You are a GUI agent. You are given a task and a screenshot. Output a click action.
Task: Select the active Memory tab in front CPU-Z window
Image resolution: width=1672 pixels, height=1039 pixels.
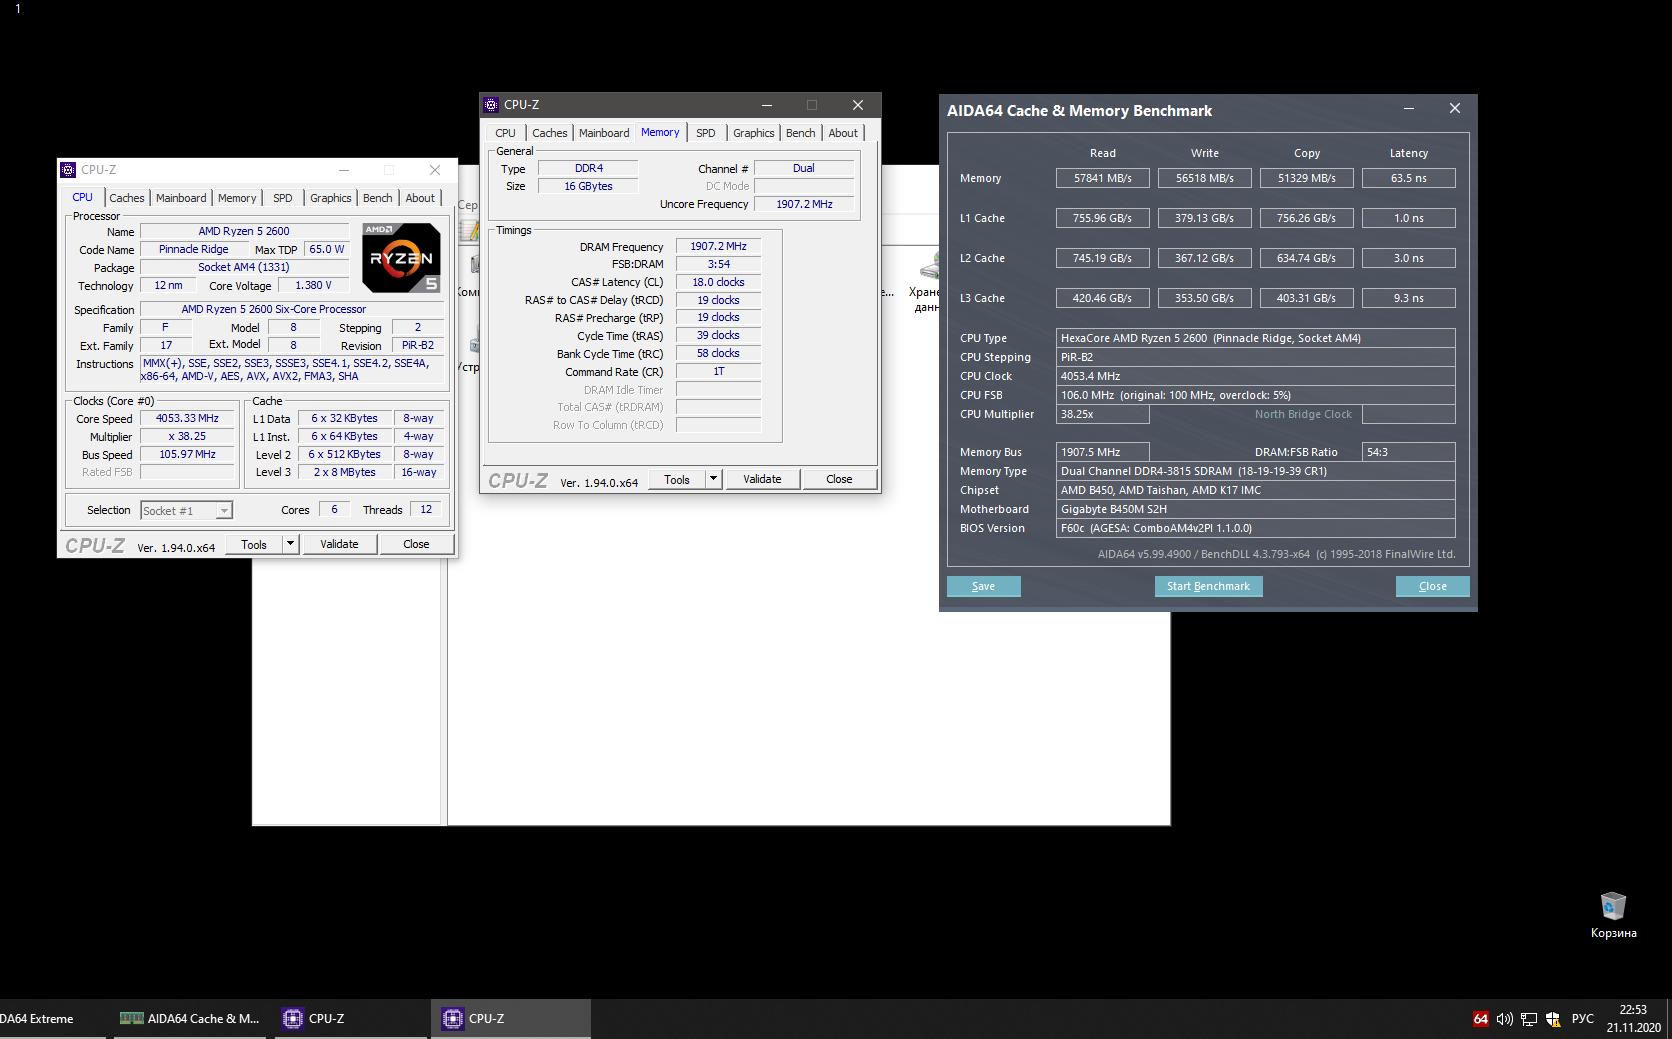[660, 132]
